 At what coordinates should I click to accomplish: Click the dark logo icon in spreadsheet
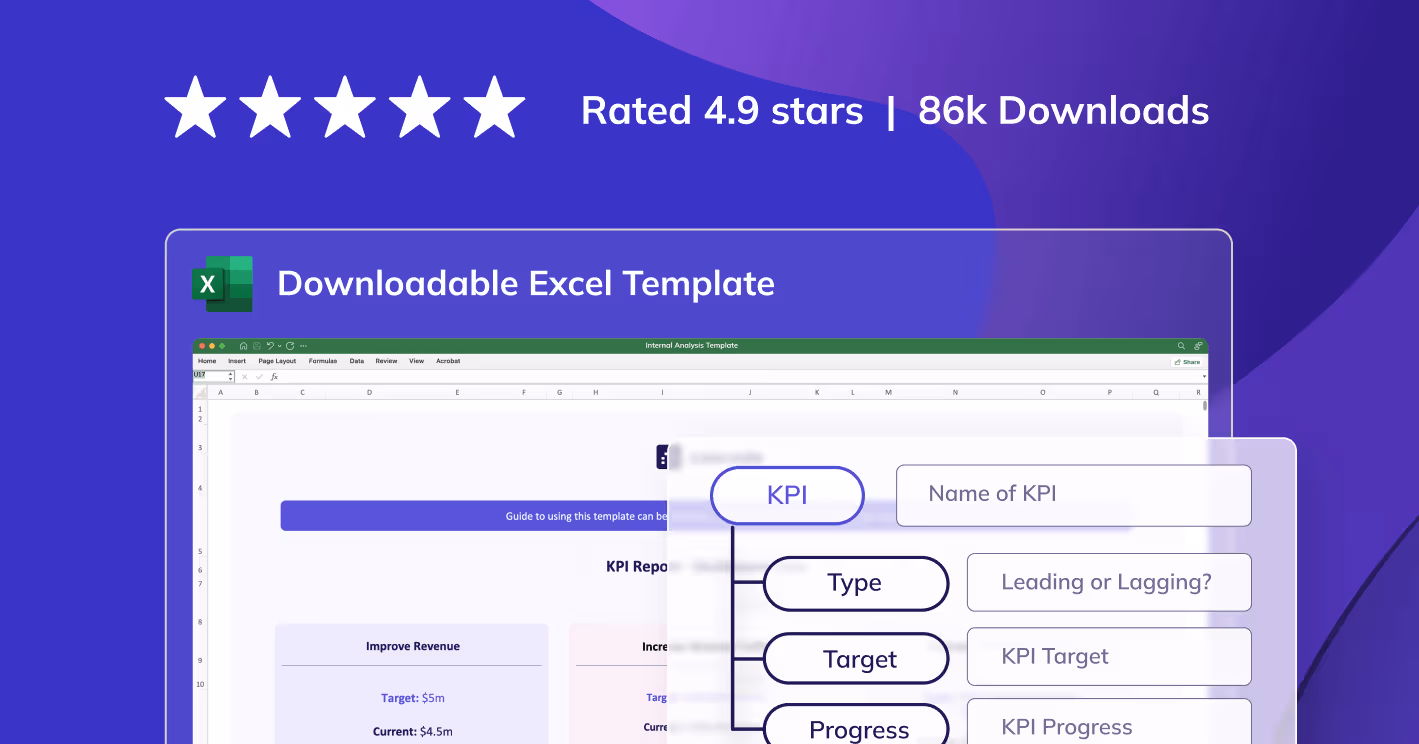[668, 457]
